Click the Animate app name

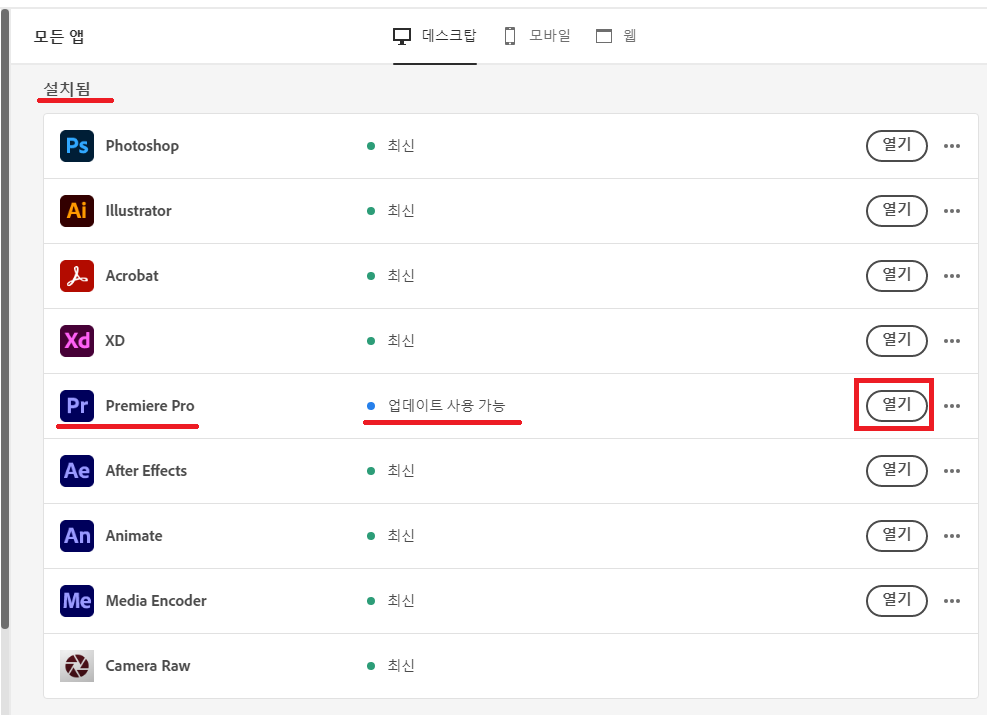coord(134,536)
